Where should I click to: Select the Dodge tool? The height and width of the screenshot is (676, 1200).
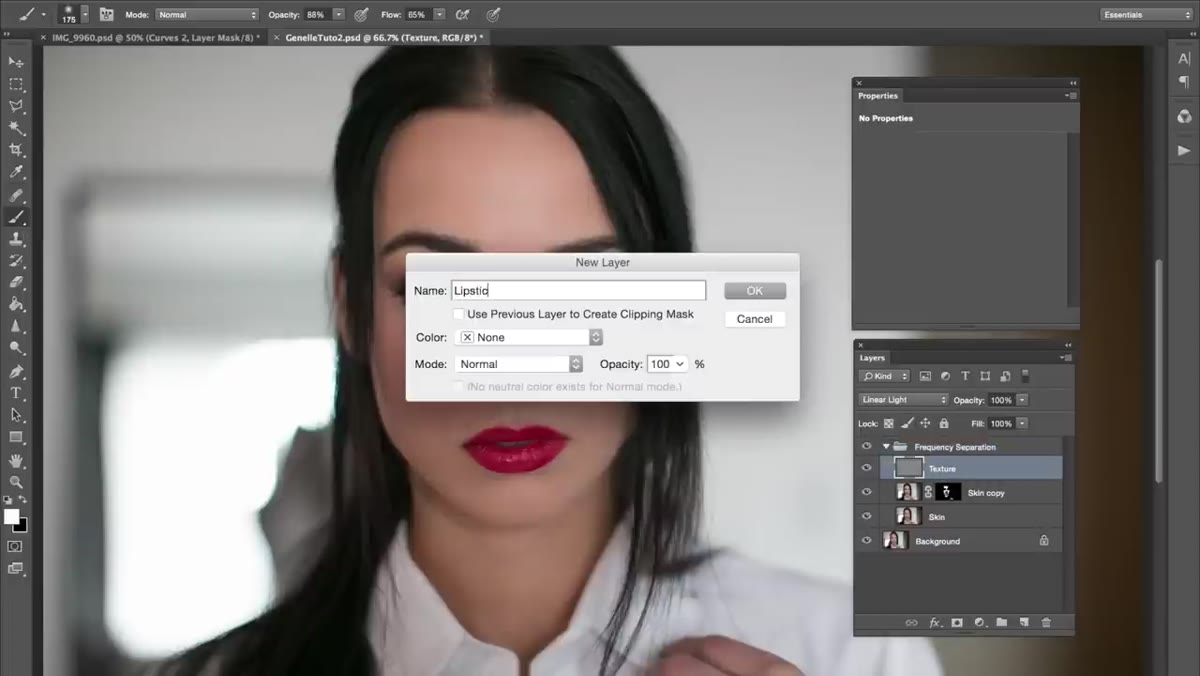[17, 348]
